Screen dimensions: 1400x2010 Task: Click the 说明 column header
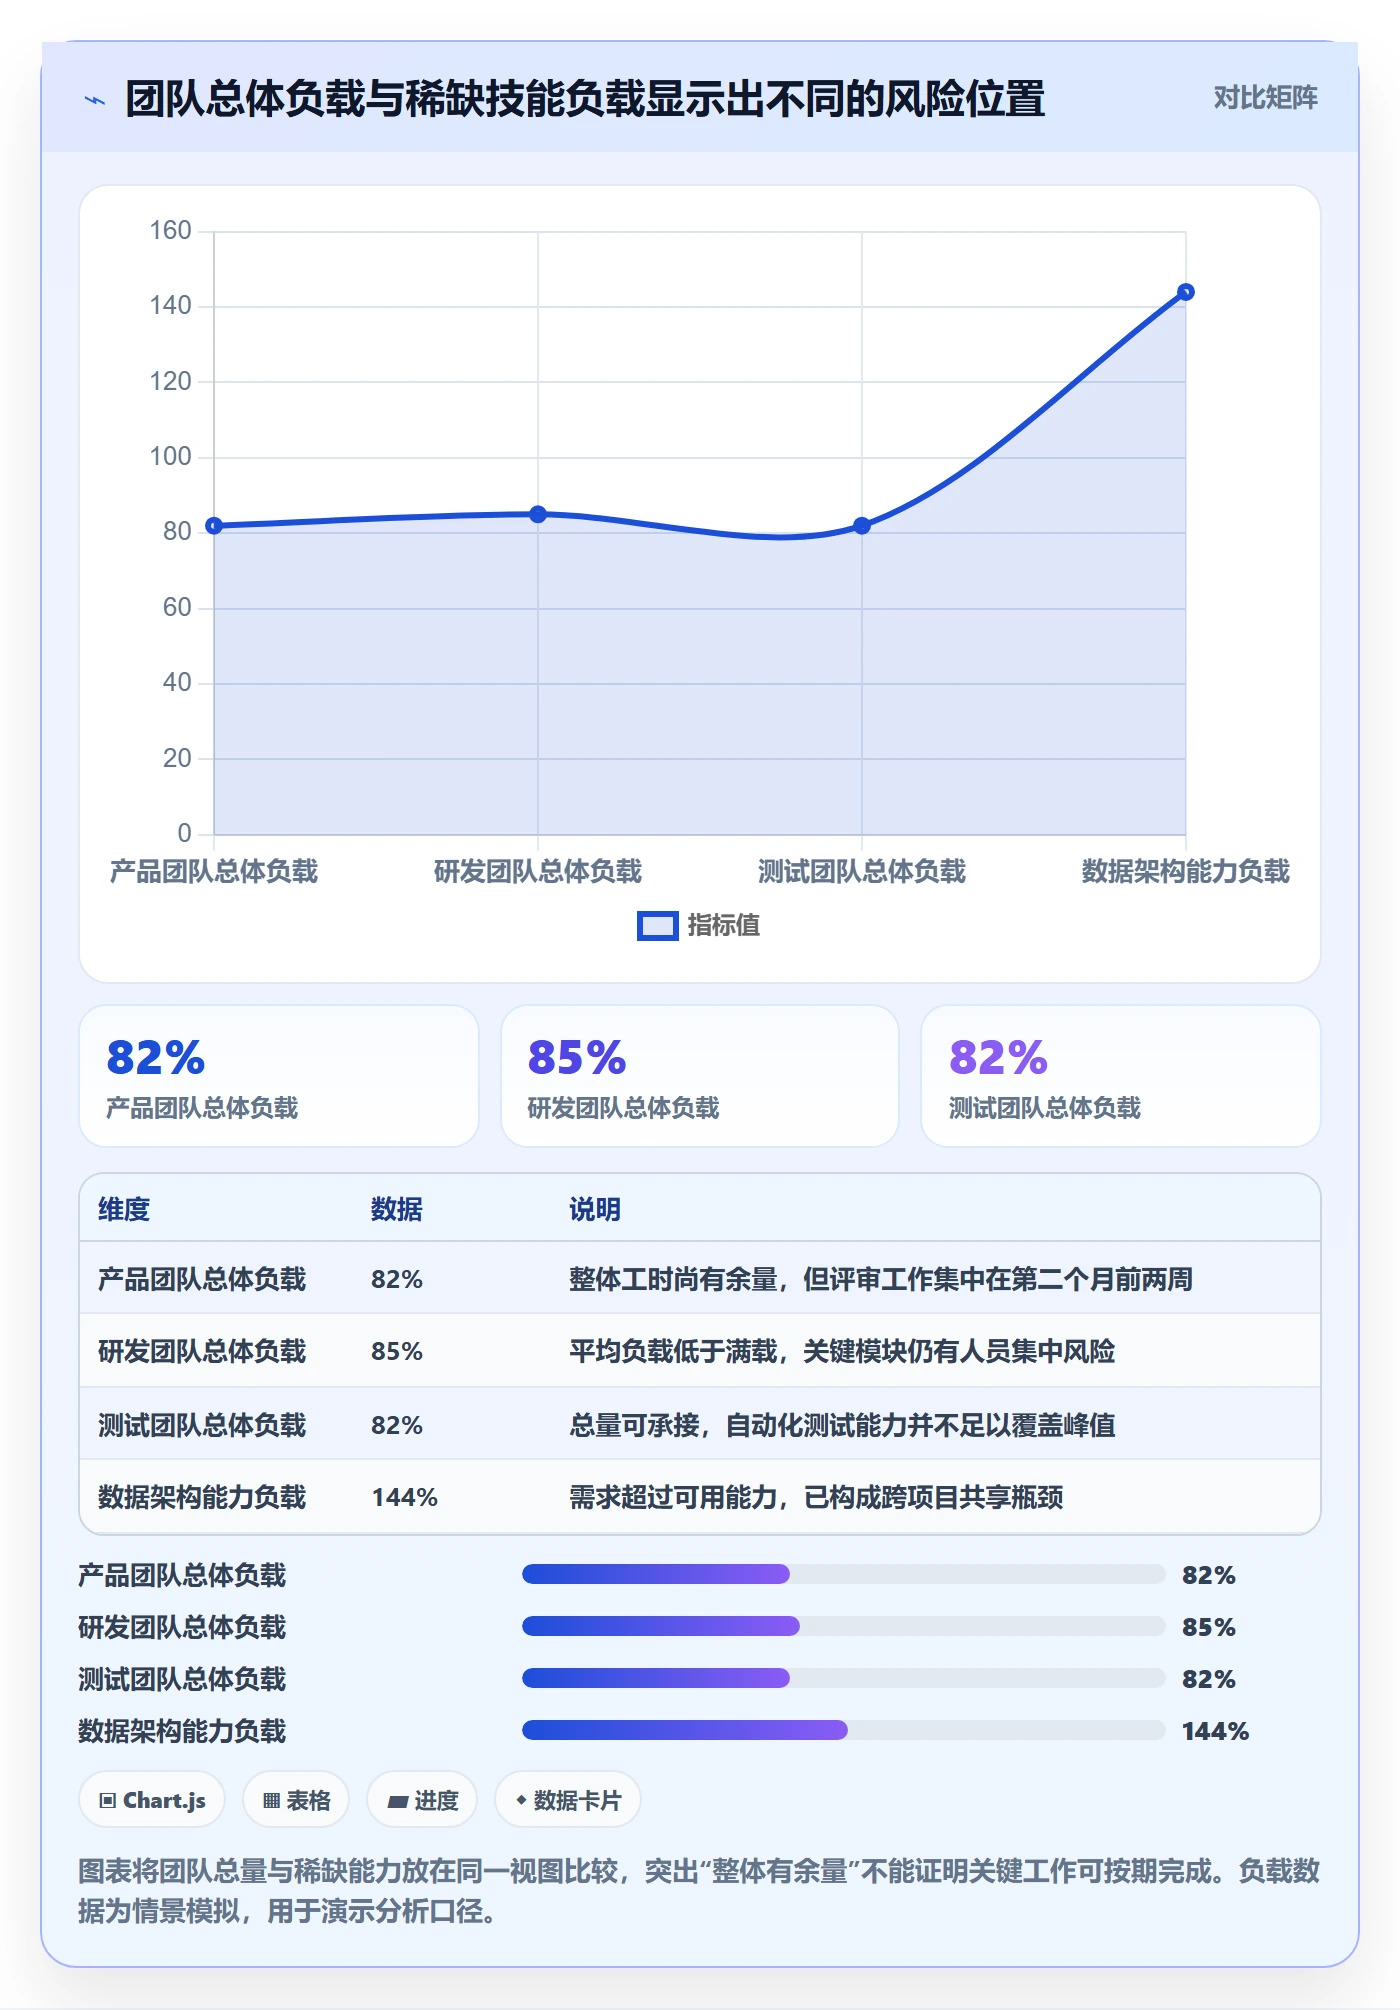coord(595,1209)
